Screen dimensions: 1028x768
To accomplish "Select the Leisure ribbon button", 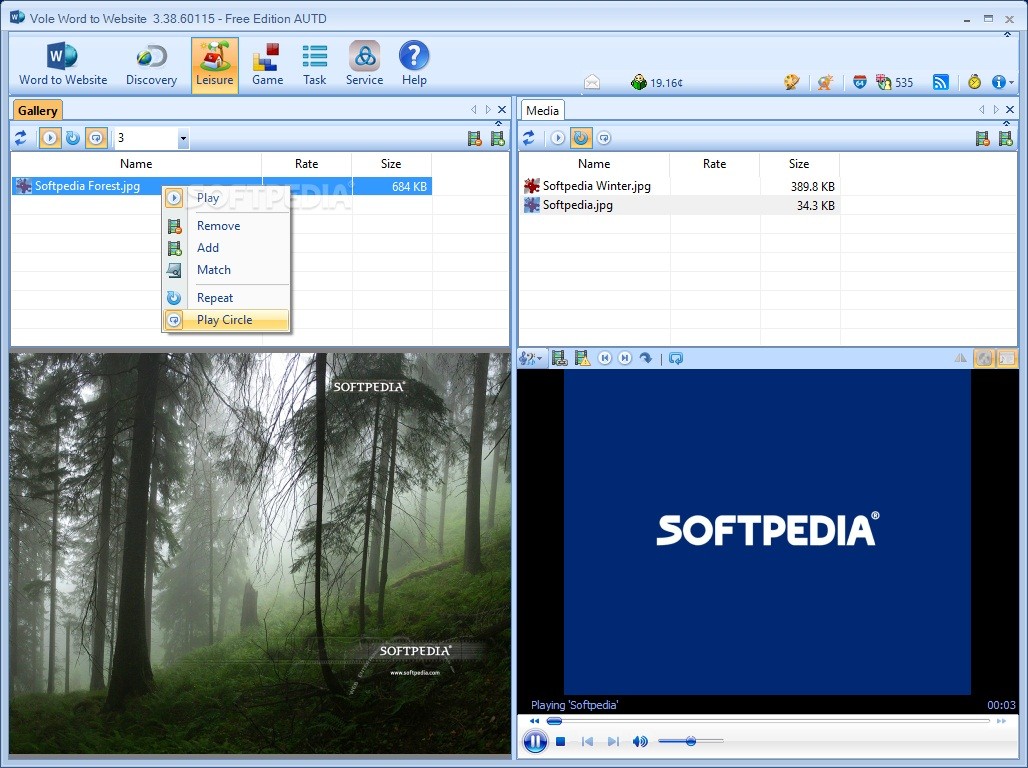I will pyautogui.click(x=214, y=64).
